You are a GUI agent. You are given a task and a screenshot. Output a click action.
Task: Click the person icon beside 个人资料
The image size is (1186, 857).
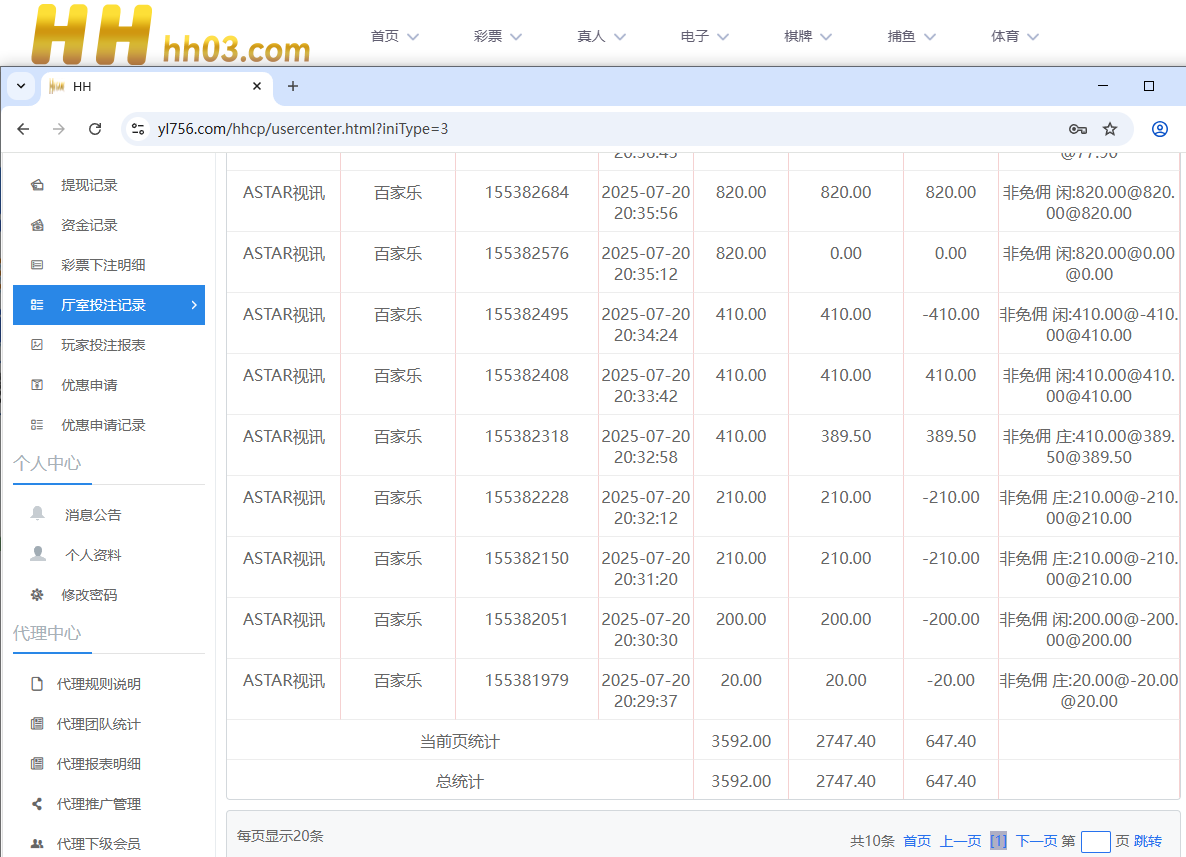[38, 554]
